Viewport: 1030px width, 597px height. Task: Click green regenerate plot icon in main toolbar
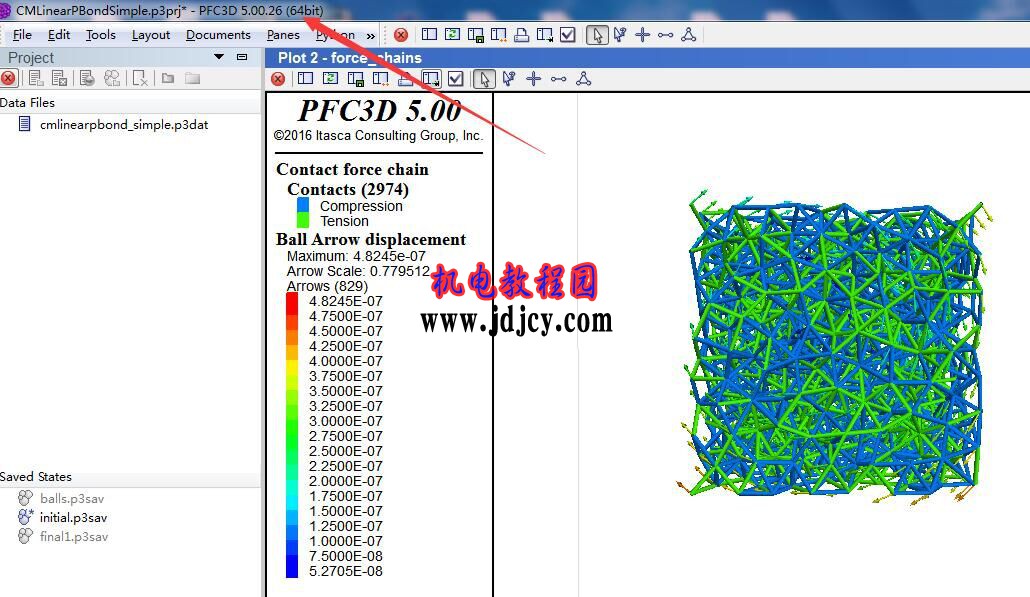pos(453,34)
